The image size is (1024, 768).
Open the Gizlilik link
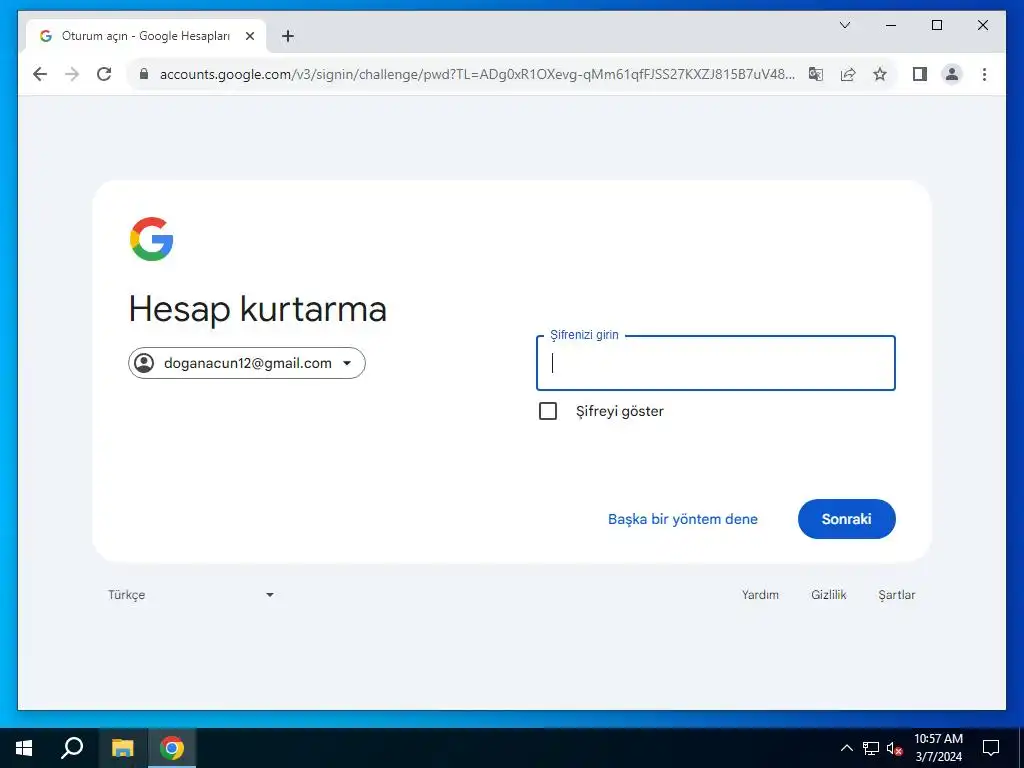point(829,595)
